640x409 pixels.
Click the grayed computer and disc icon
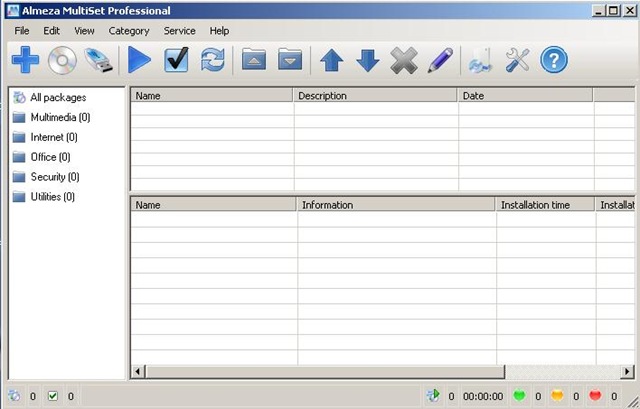click(x=480, y=60)
